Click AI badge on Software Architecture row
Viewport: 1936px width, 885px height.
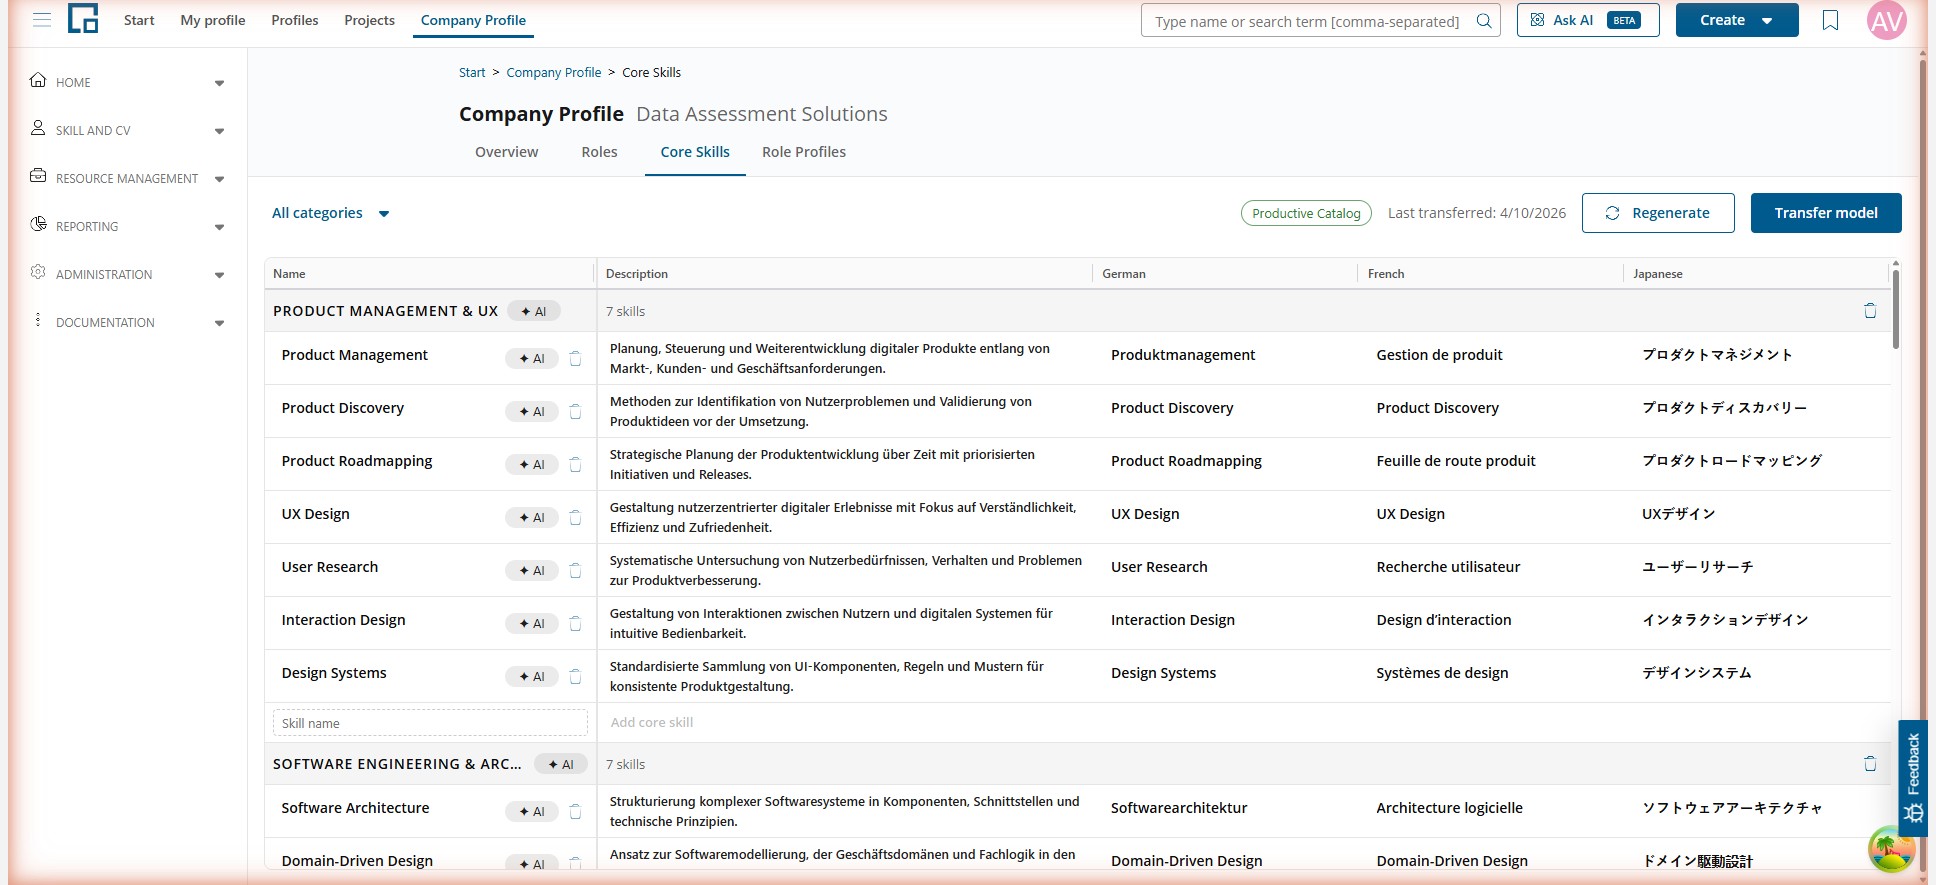[x=532, y=811]
